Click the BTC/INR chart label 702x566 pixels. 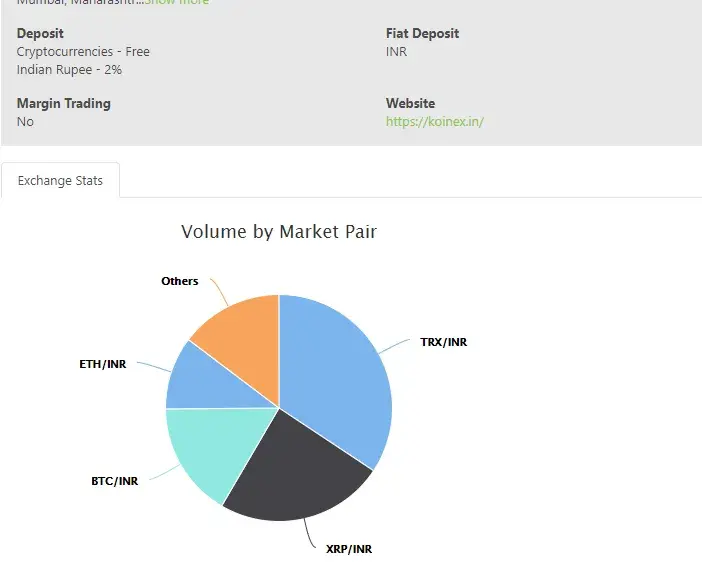tap(114, 481)
